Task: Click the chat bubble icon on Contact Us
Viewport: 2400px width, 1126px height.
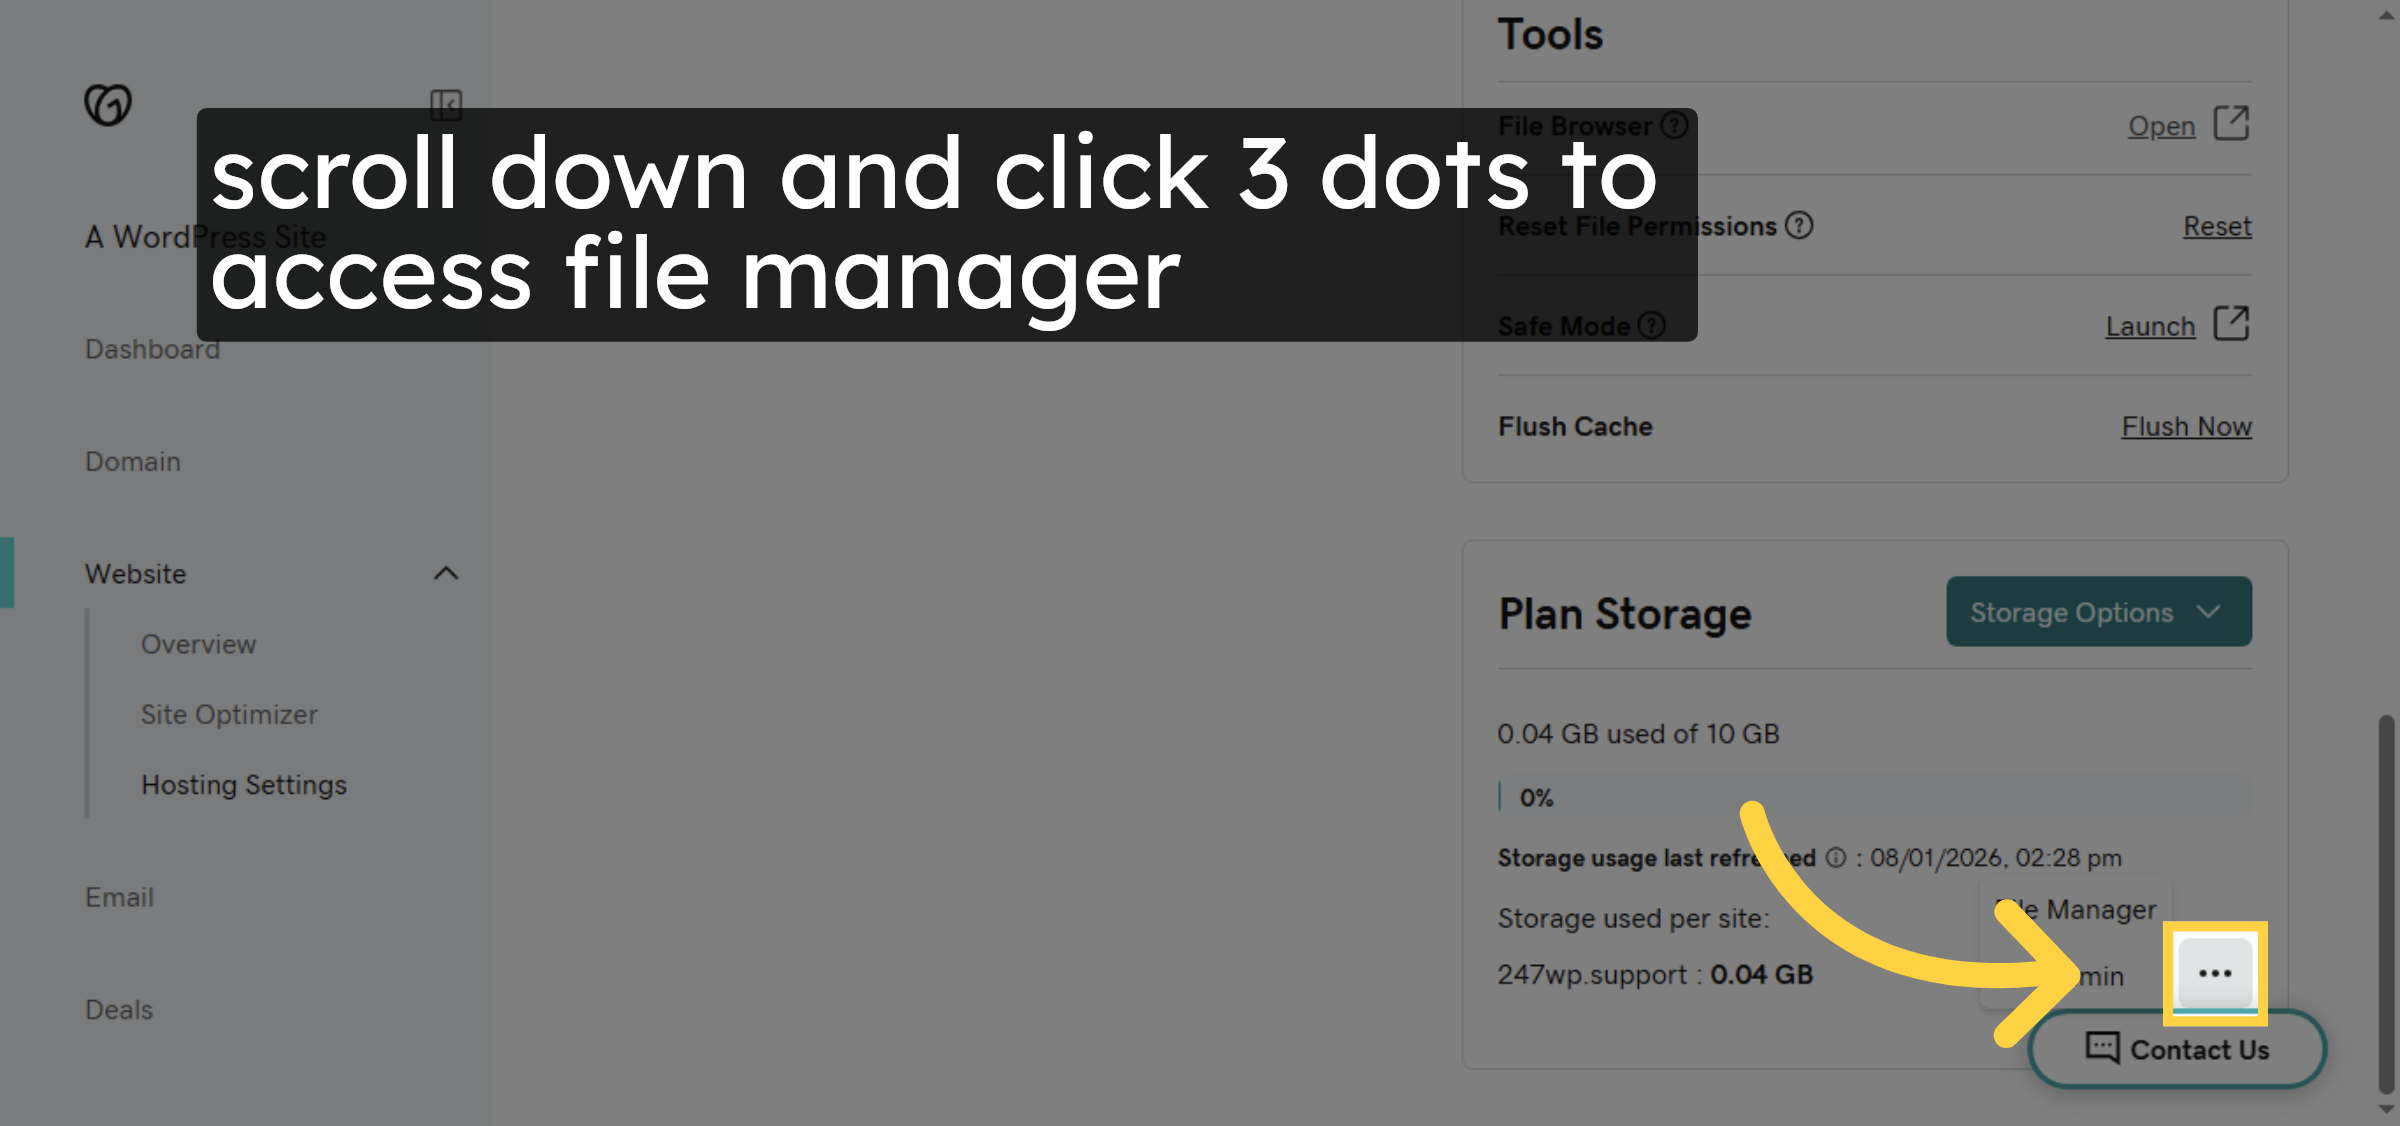Action: (2102, 1048)
